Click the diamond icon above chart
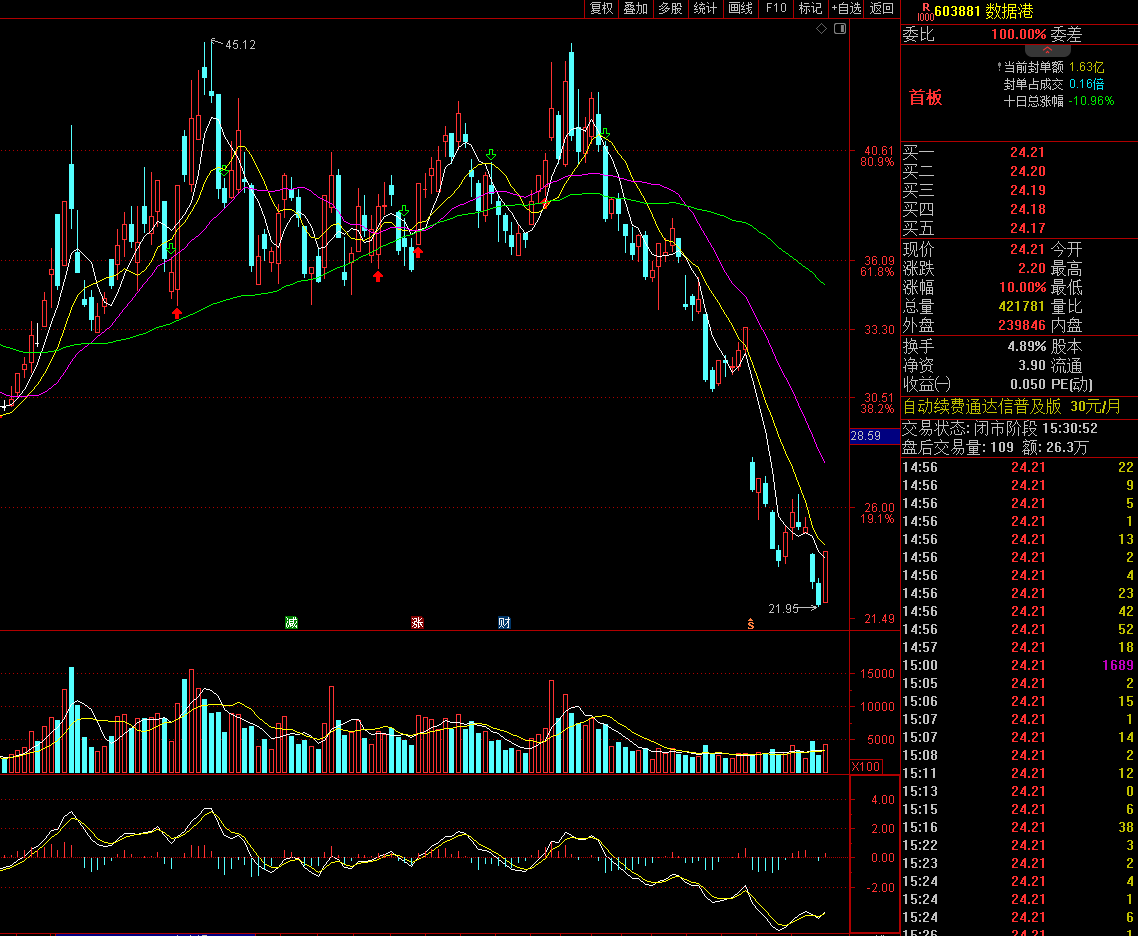Screen dimensions: 1138x936 click(822, 28)
